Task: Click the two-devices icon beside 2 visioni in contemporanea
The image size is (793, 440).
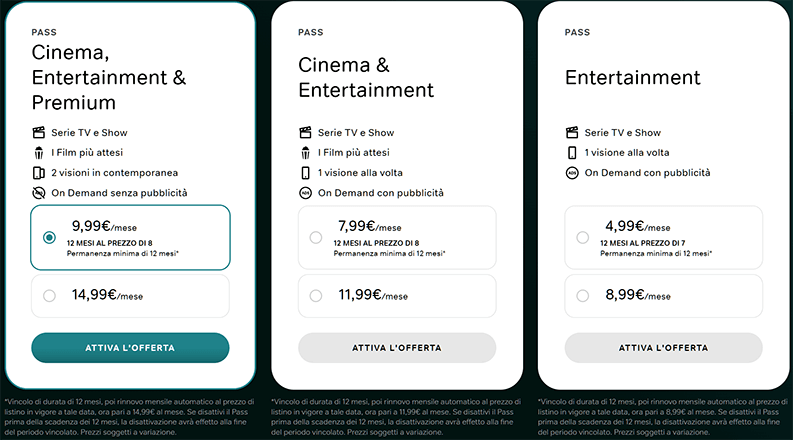Action: click(x=39, y=173)
